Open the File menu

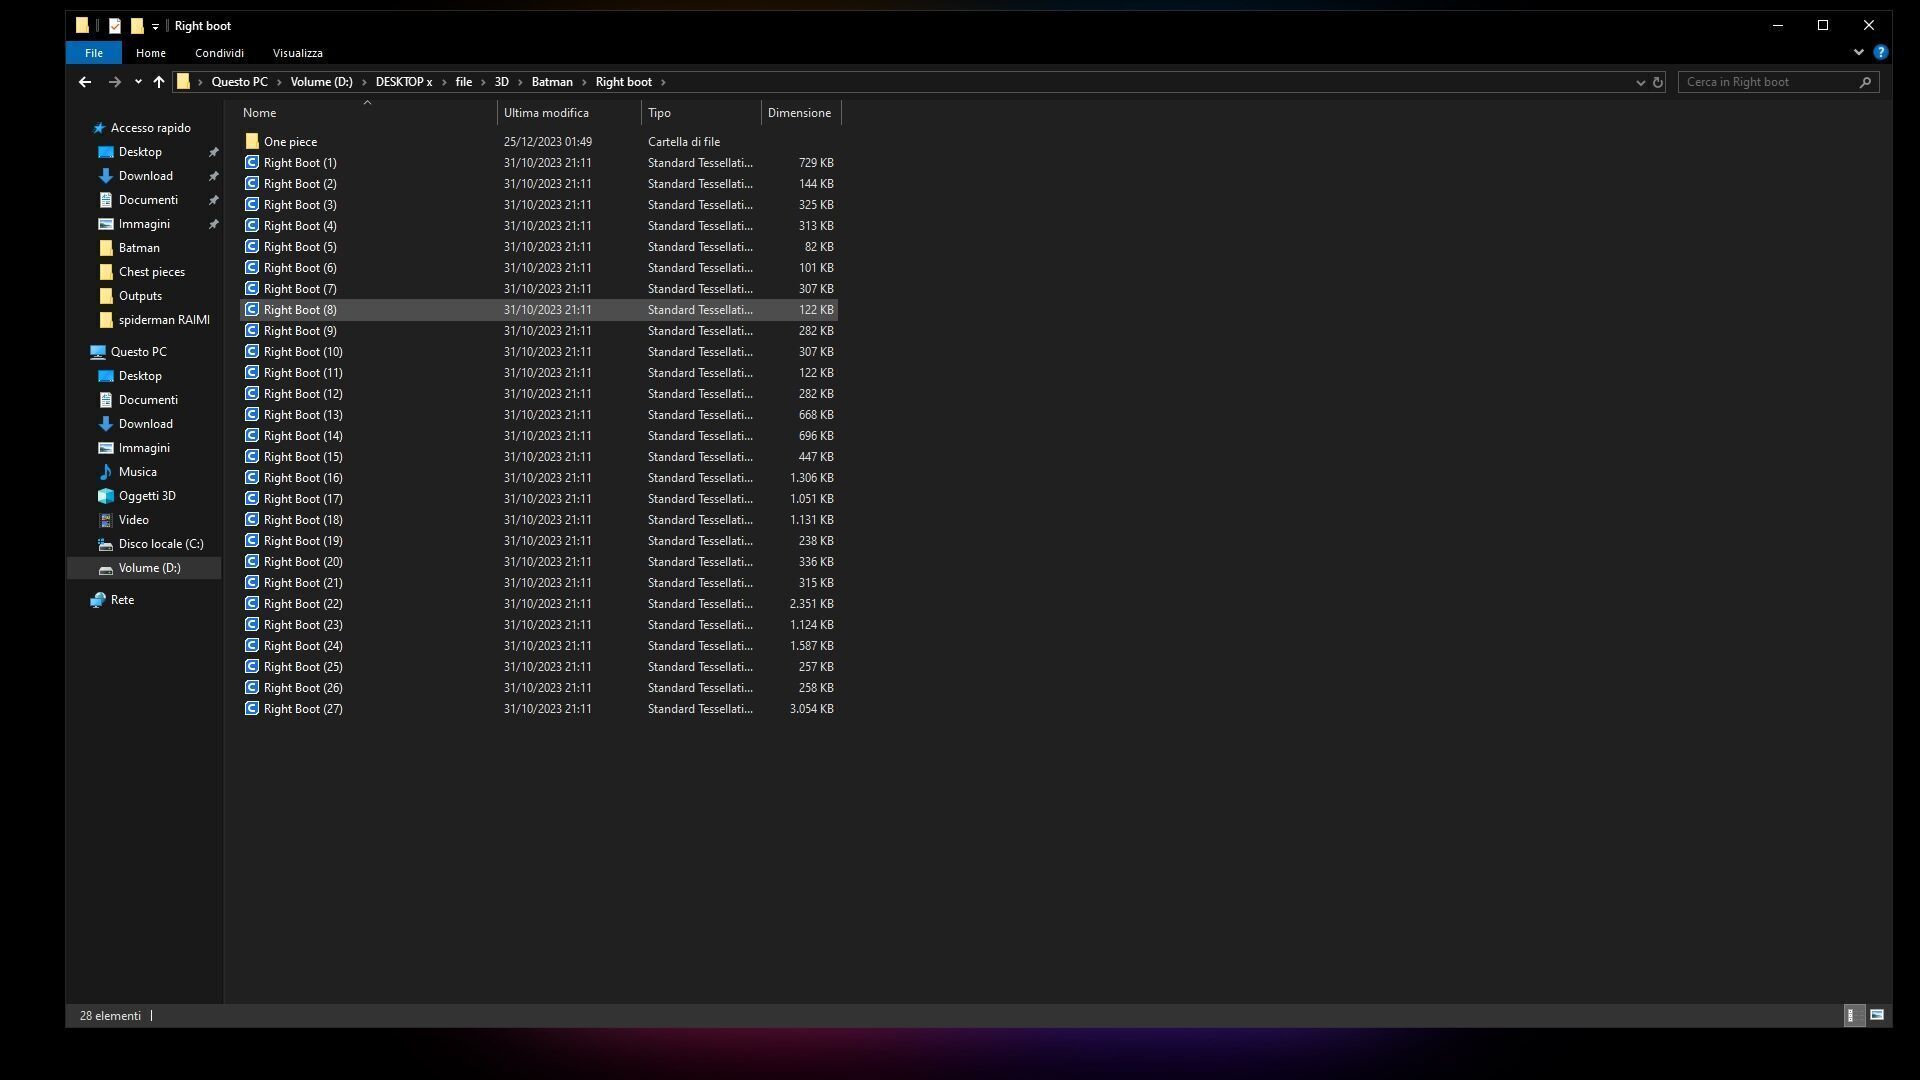(x=93, y=53)
